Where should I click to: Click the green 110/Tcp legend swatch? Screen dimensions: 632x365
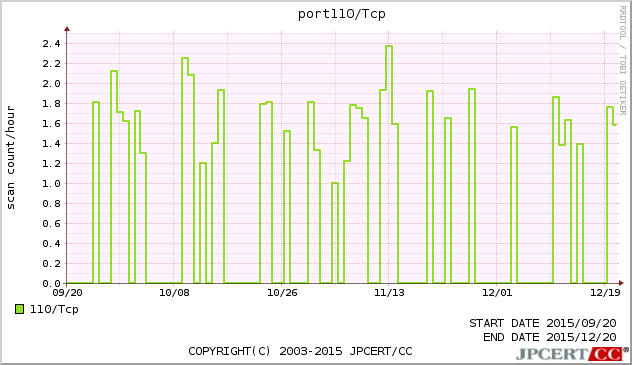(x=19, y=309)
